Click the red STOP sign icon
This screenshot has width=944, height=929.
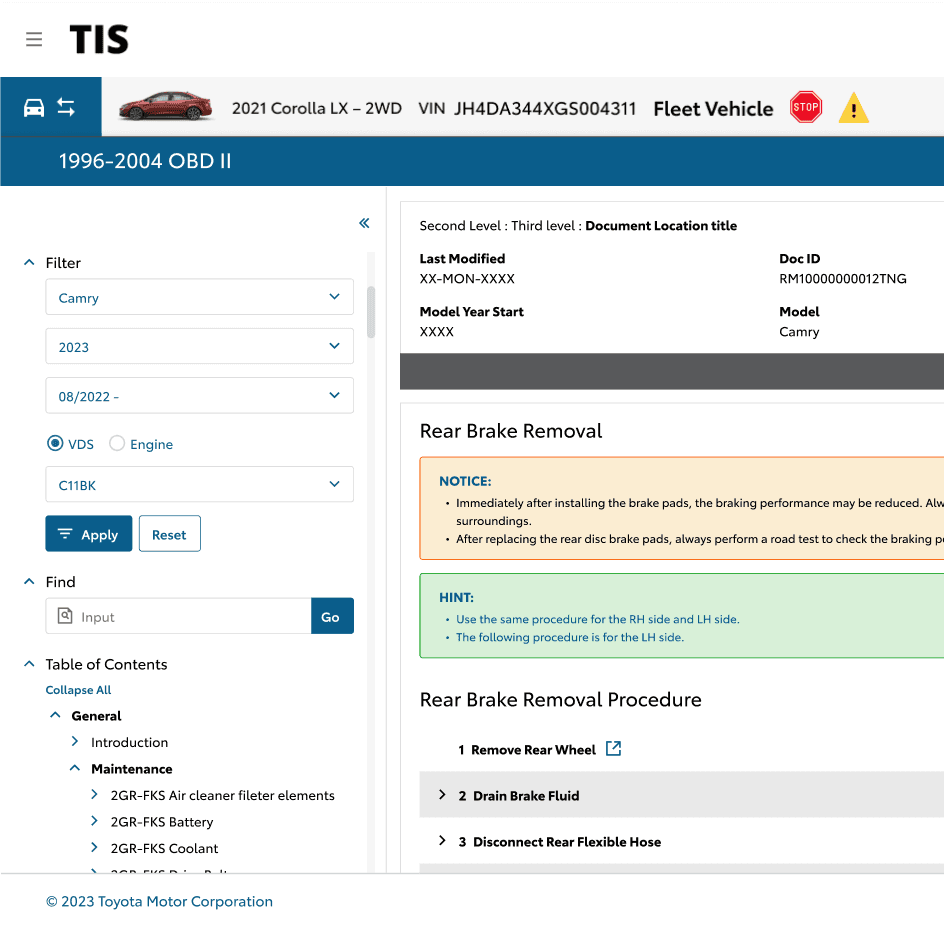[x=806, y=107]
